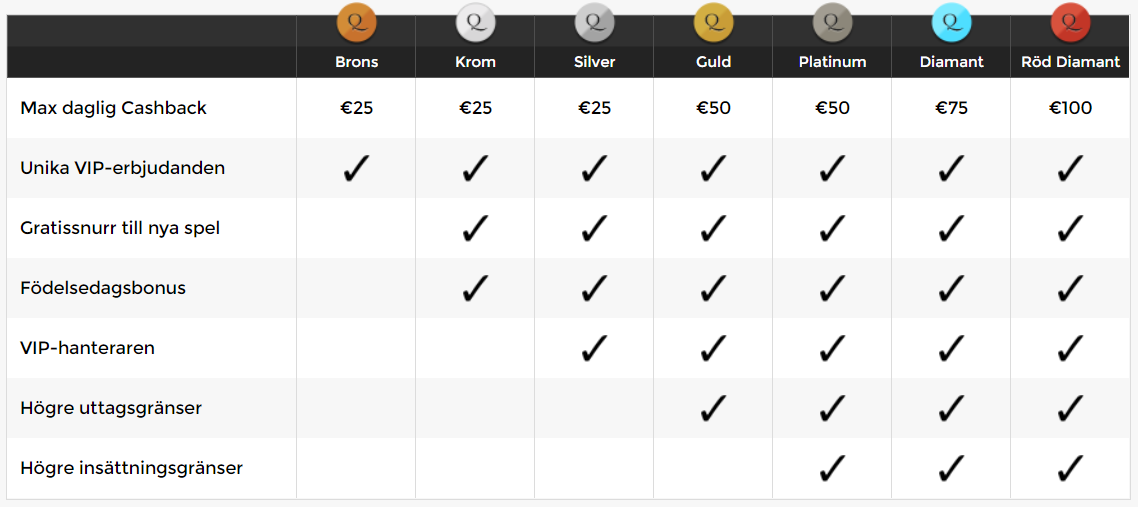Click the Max daglig Cashback label

pos(113,108)
